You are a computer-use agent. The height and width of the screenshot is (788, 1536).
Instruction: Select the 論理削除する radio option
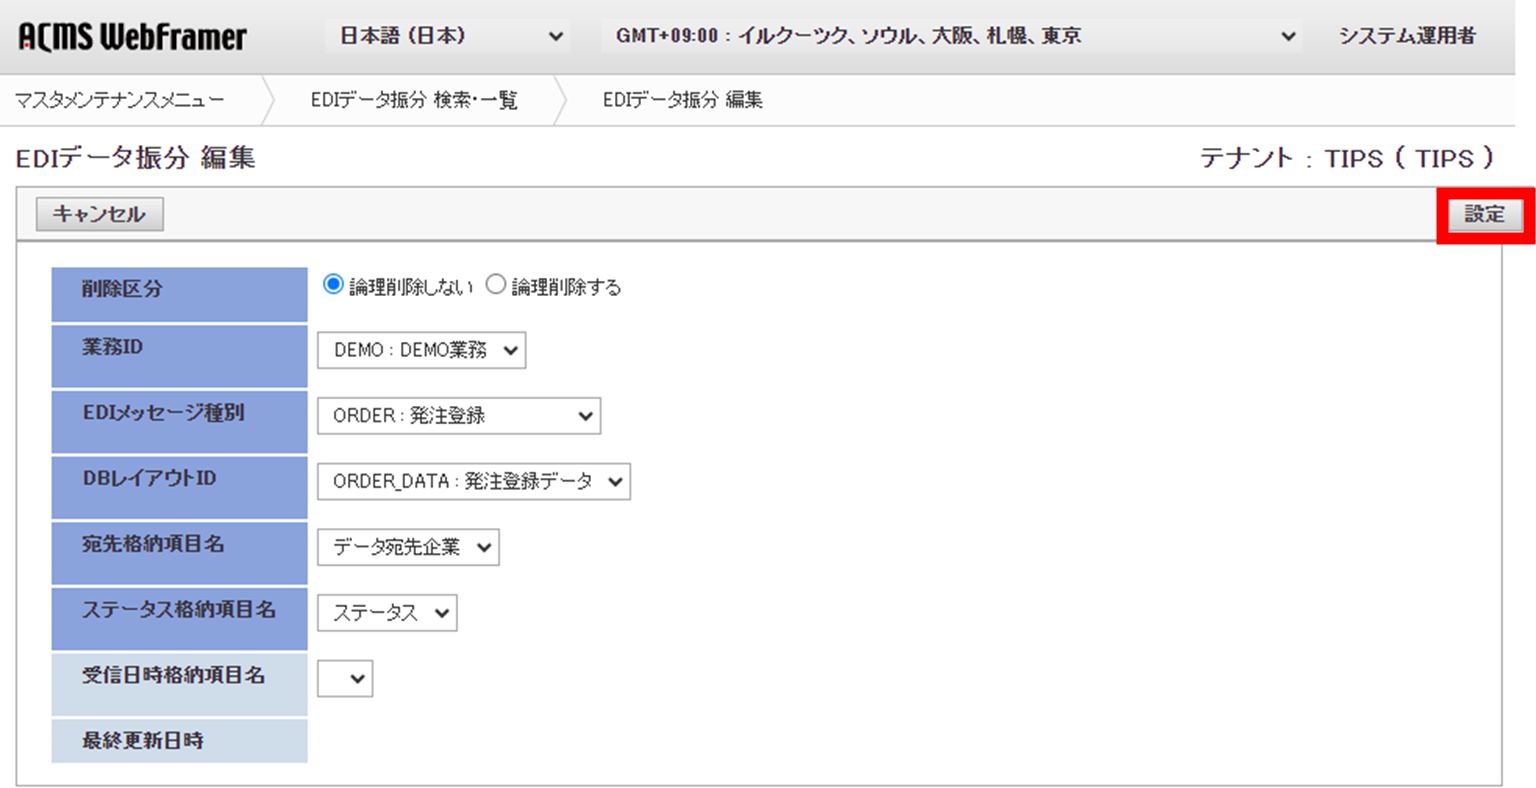coord(495,284)
